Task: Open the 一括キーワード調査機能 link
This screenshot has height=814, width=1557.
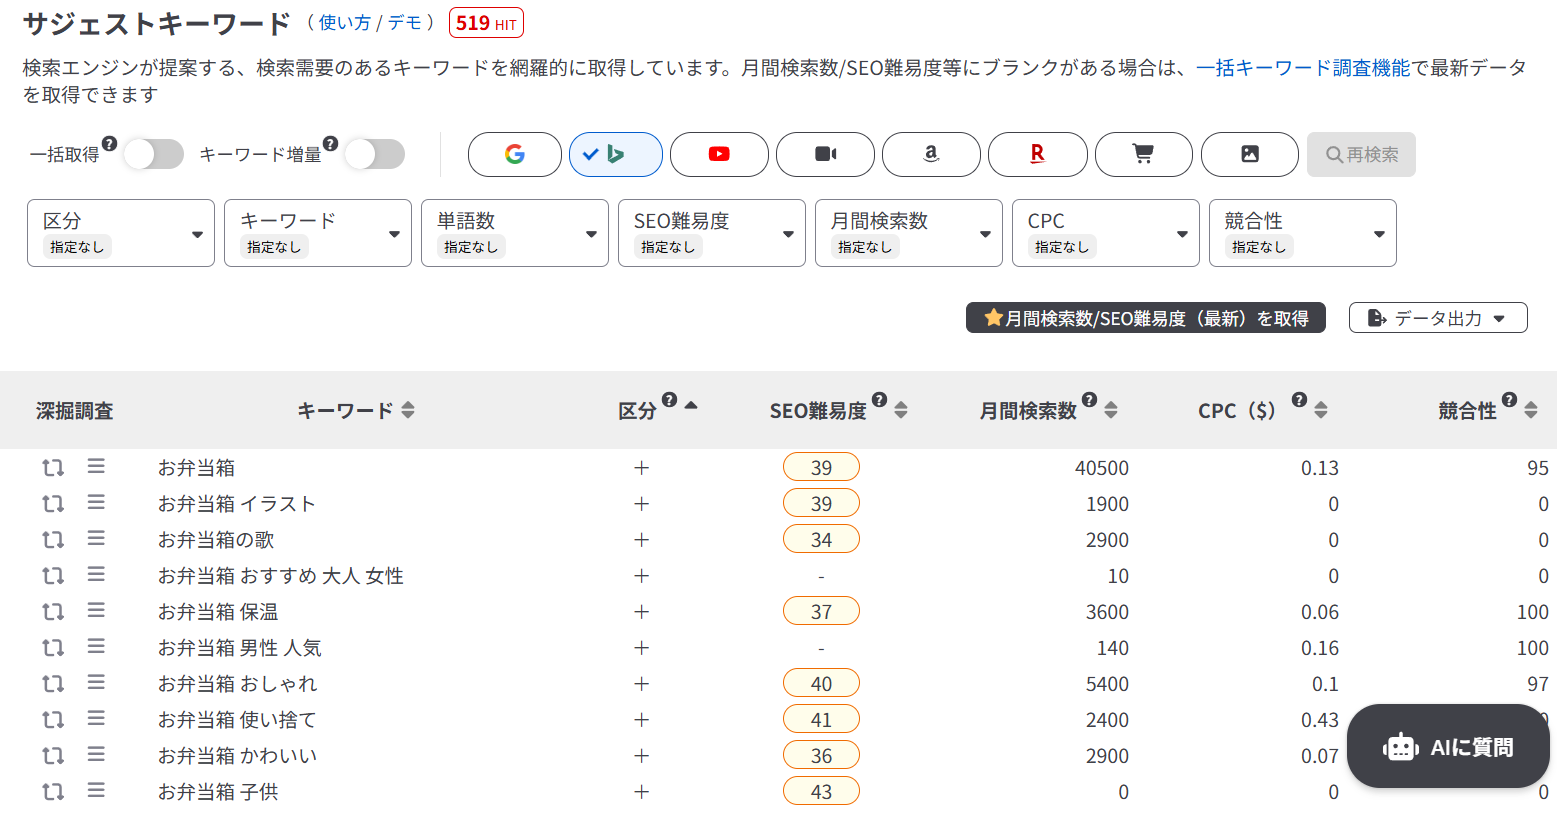Action: (1302, 68)
